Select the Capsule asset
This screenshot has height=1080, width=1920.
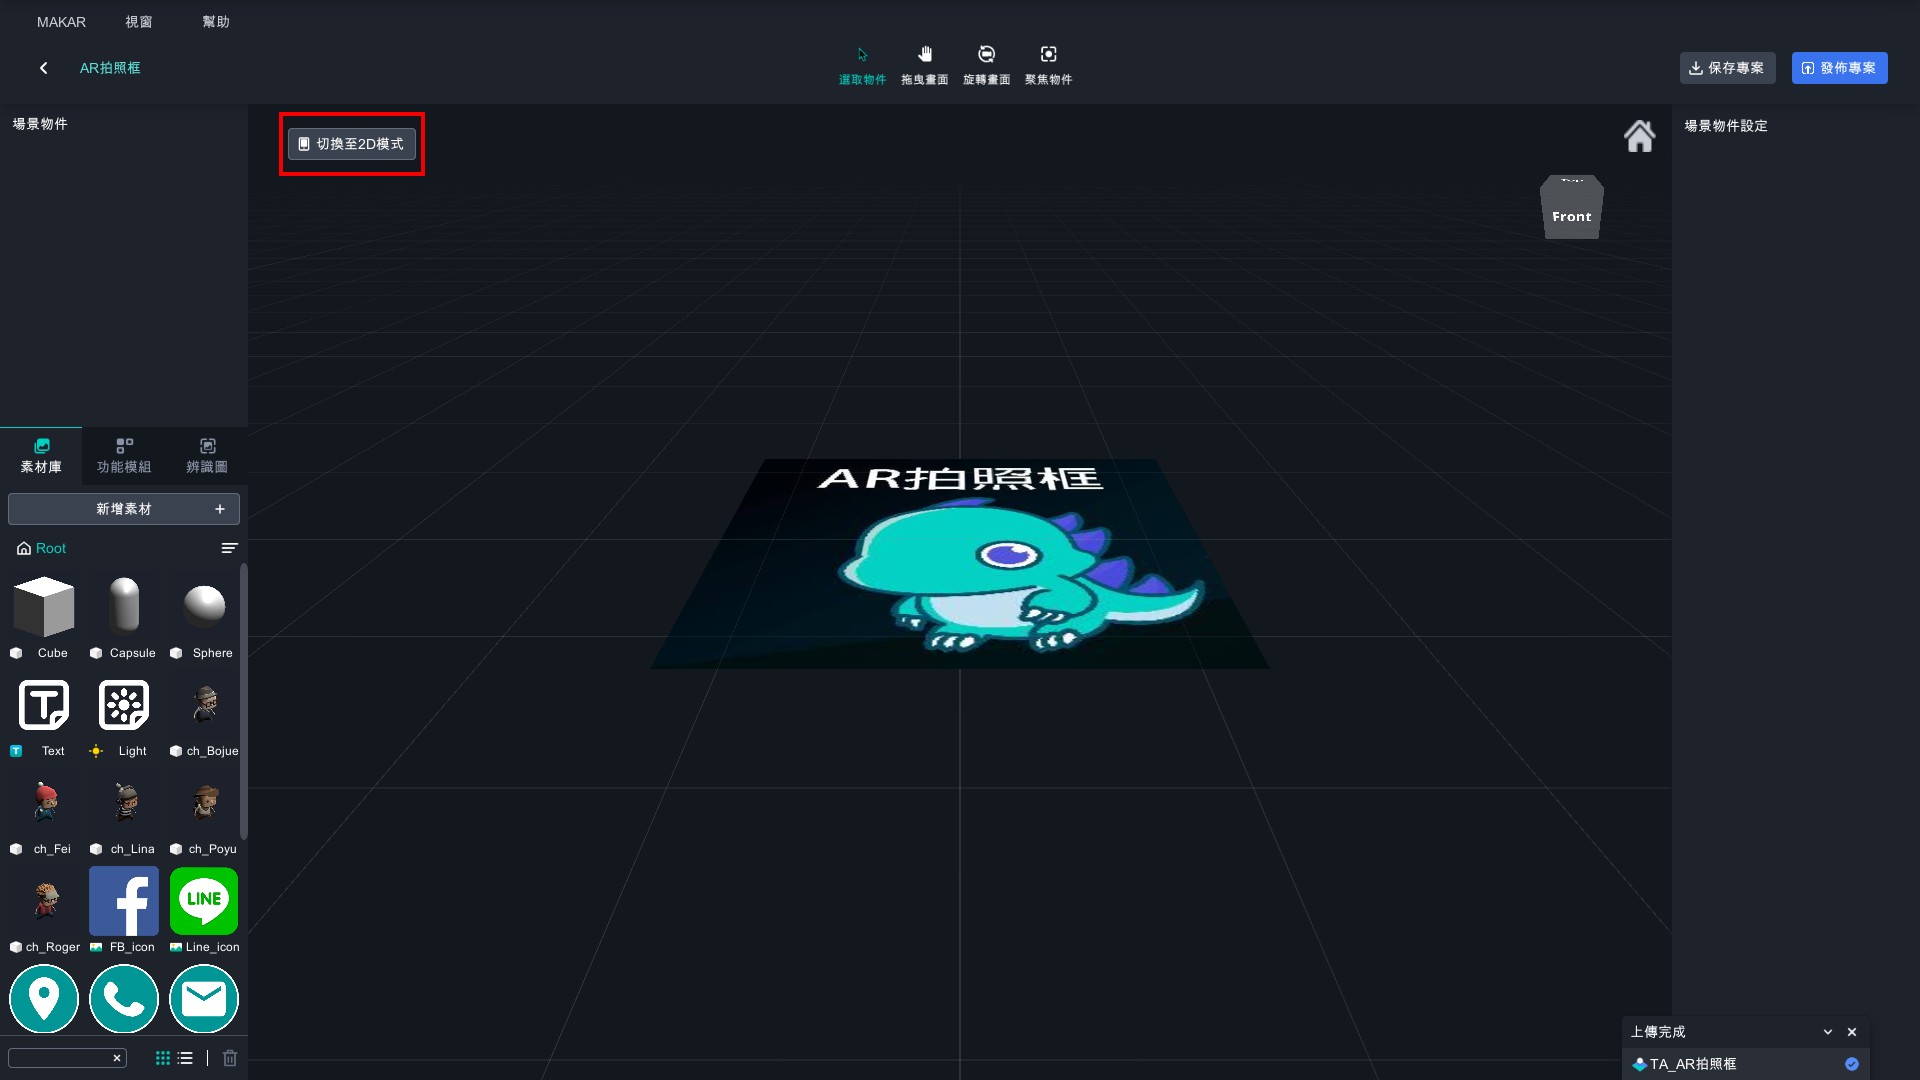(x=124, y=606)
